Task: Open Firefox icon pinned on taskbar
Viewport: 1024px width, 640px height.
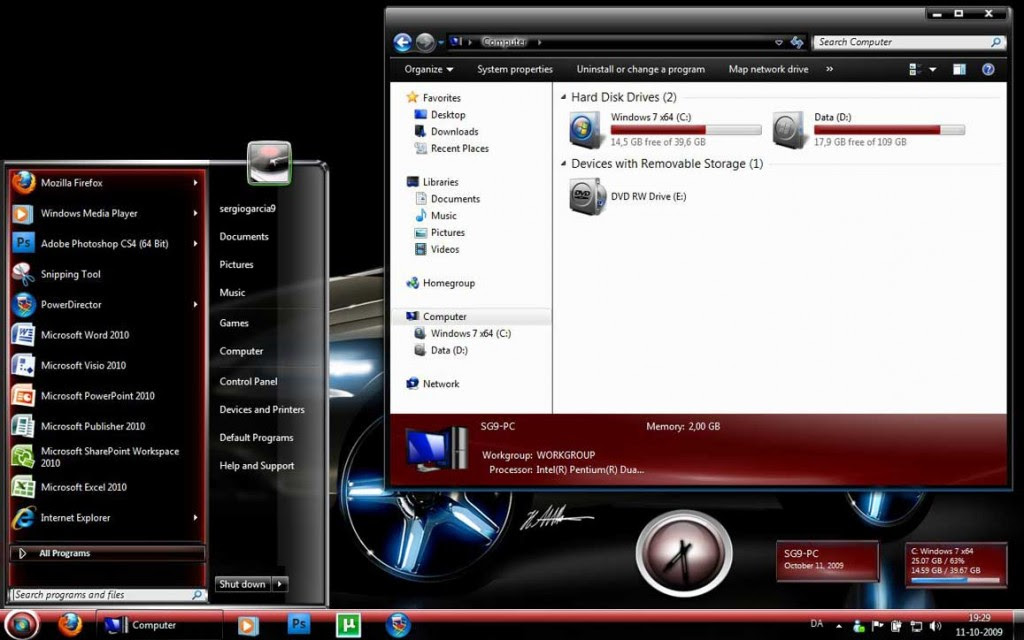Action: click(x=70, y=624)
